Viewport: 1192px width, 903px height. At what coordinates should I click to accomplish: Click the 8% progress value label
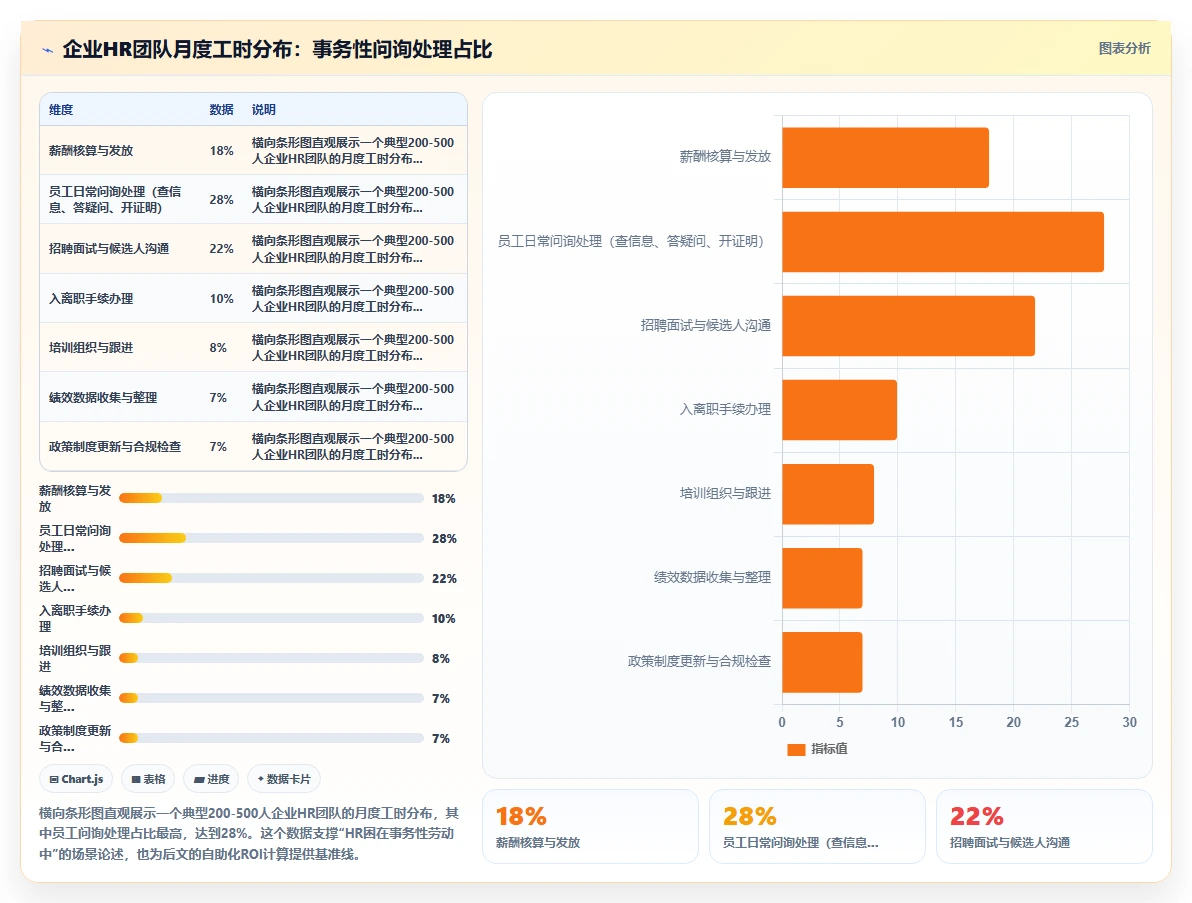(x=441, y=658)
